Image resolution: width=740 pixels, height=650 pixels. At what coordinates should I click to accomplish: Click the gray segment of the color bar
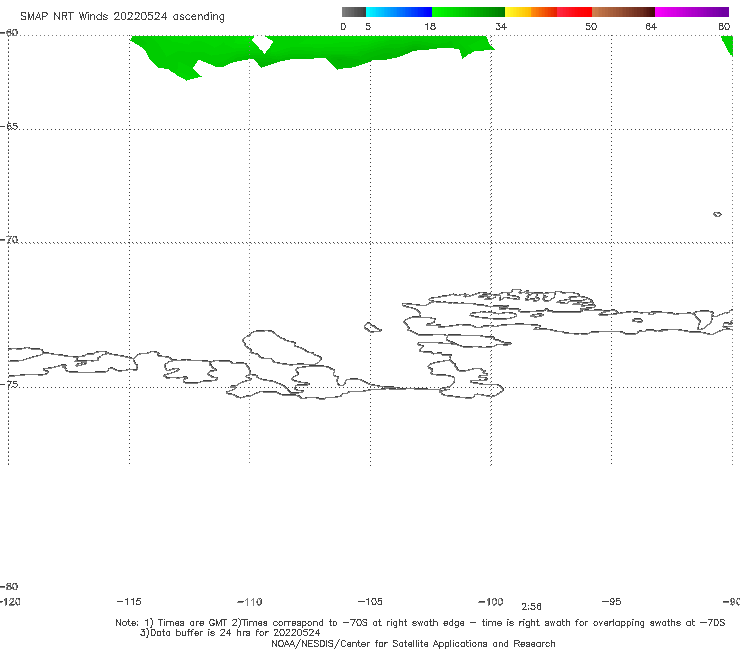[353, 12]
